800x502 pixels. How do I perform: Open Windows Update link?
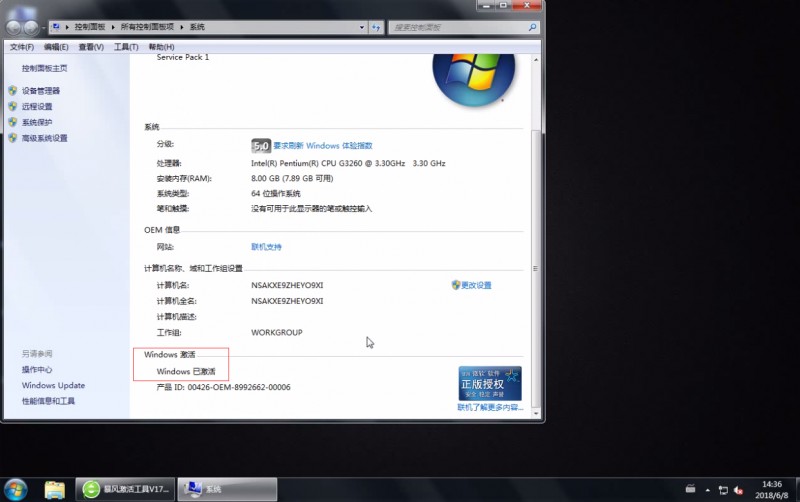[53, 385]
